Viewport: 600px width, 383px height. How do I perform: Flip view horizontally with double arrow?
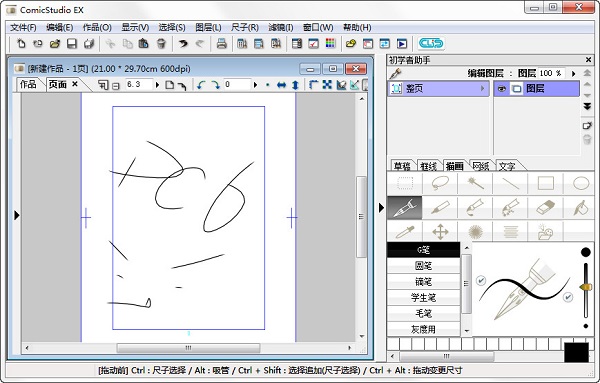coord(281,85)
